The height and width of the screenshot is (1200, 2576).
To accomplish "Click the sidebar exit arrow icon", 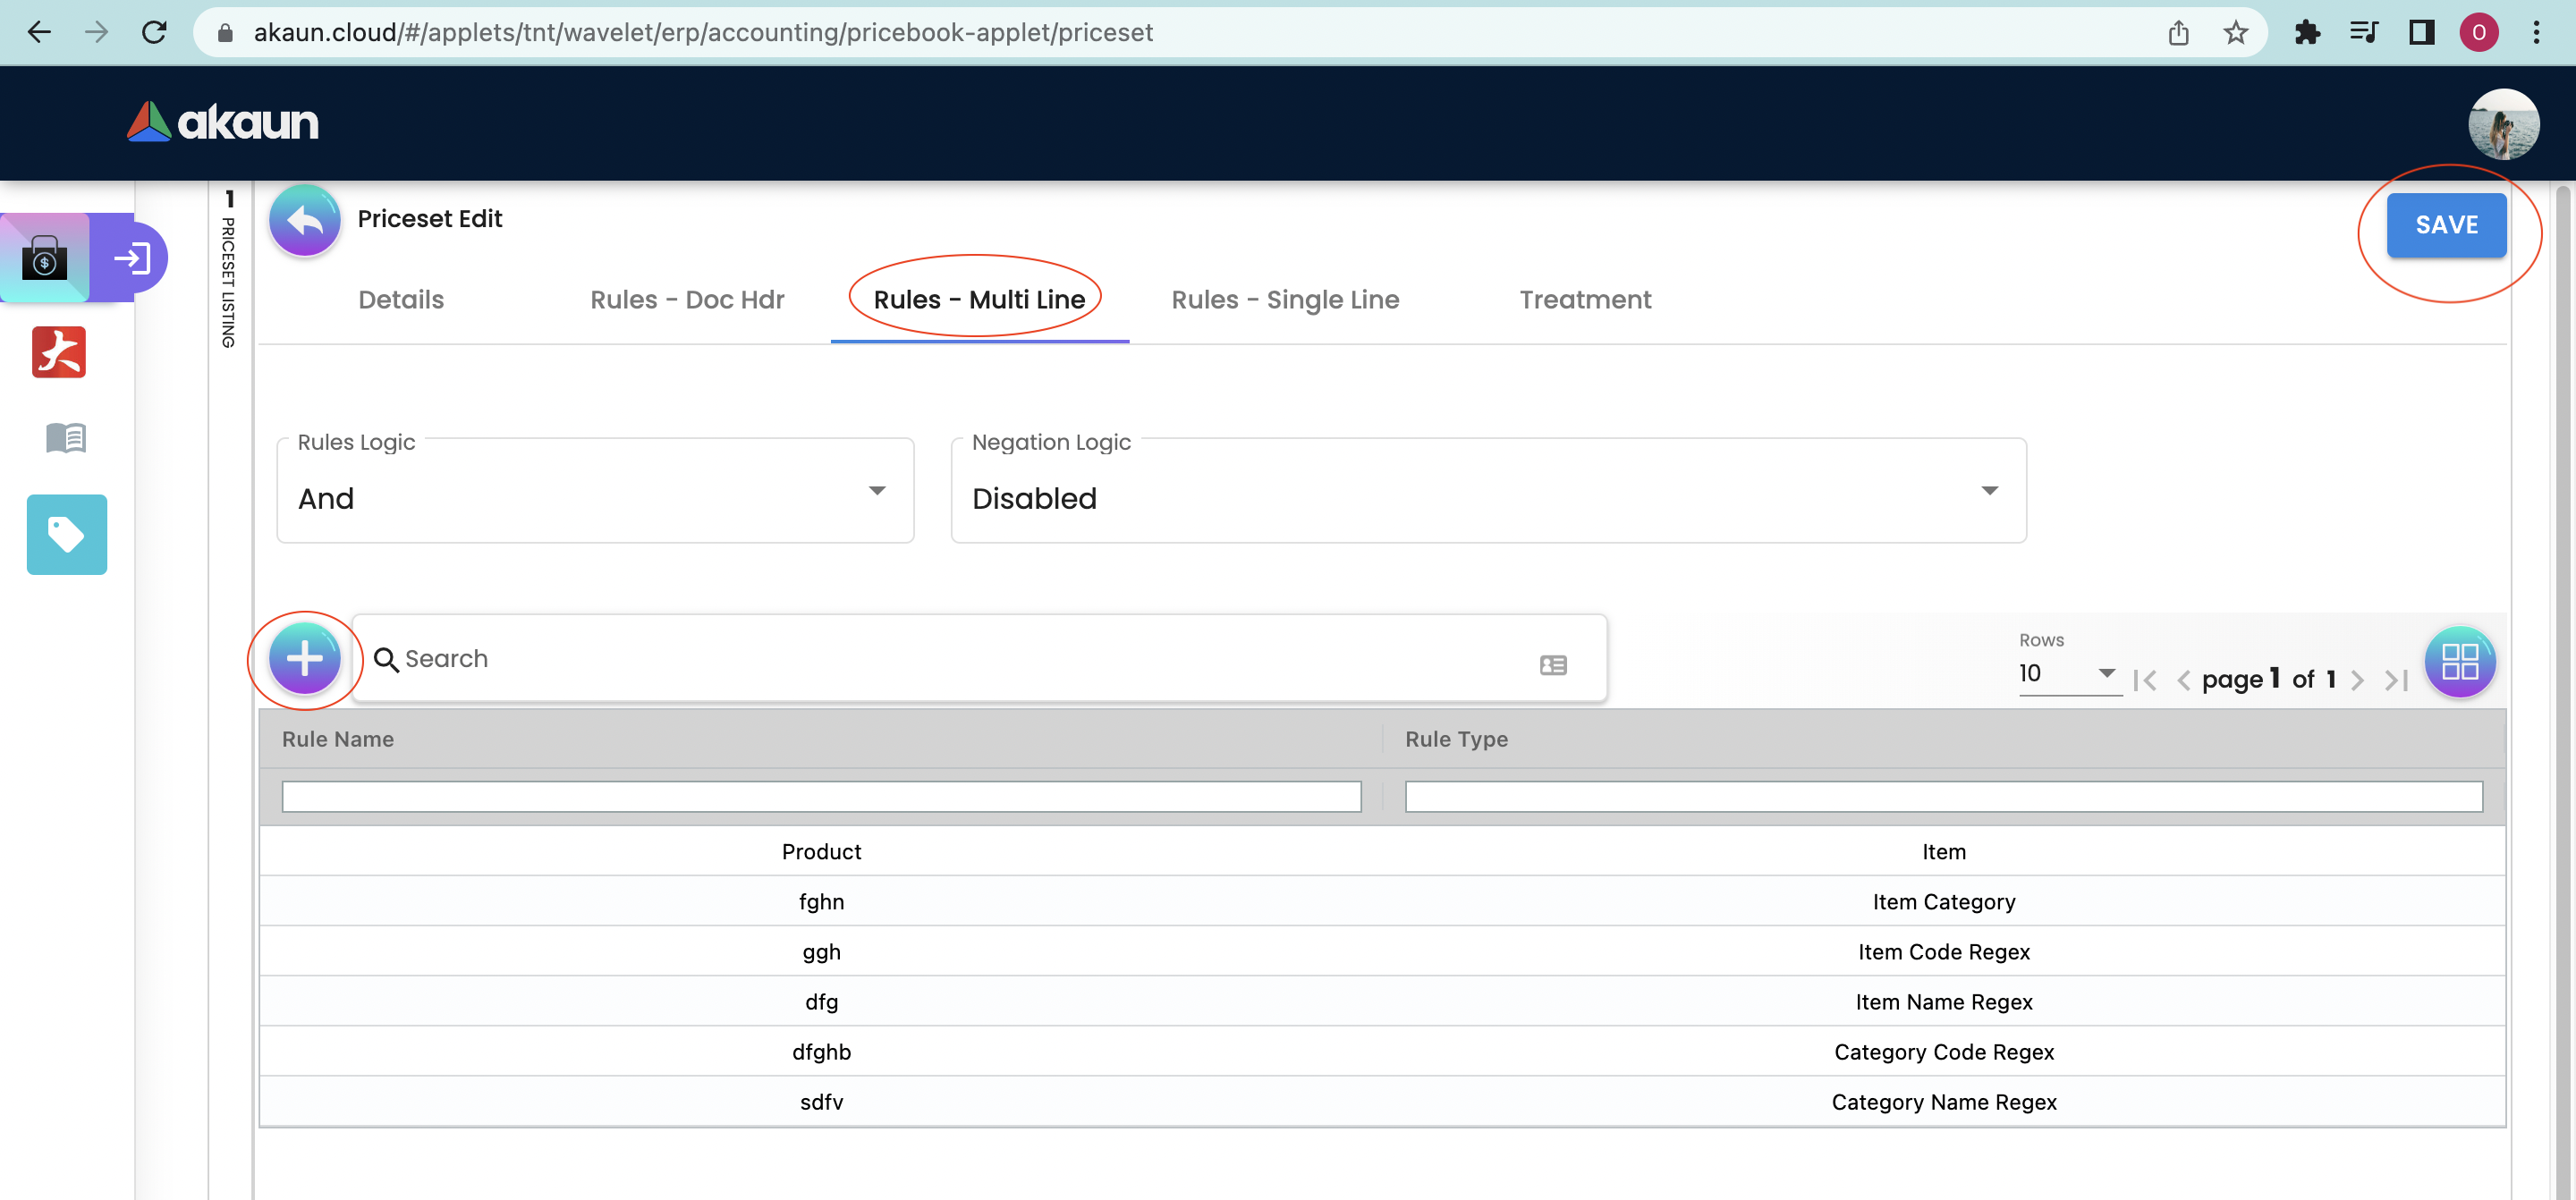I will [131, 259].
